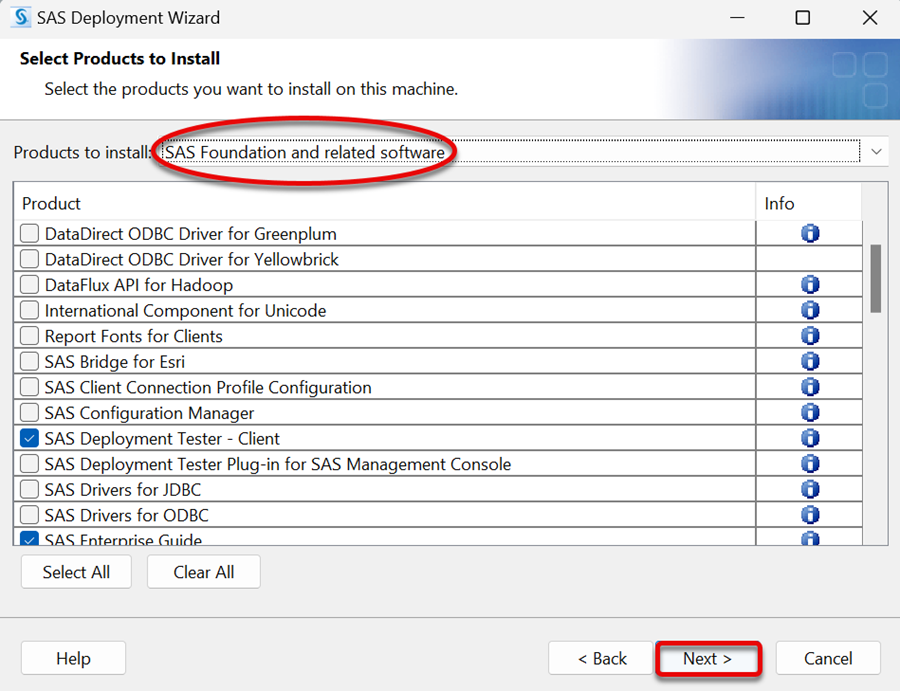Enable DataFlux API for Hadoop checkbox
The height and width of the screenshot is (691, 900).
click(29, 285)
